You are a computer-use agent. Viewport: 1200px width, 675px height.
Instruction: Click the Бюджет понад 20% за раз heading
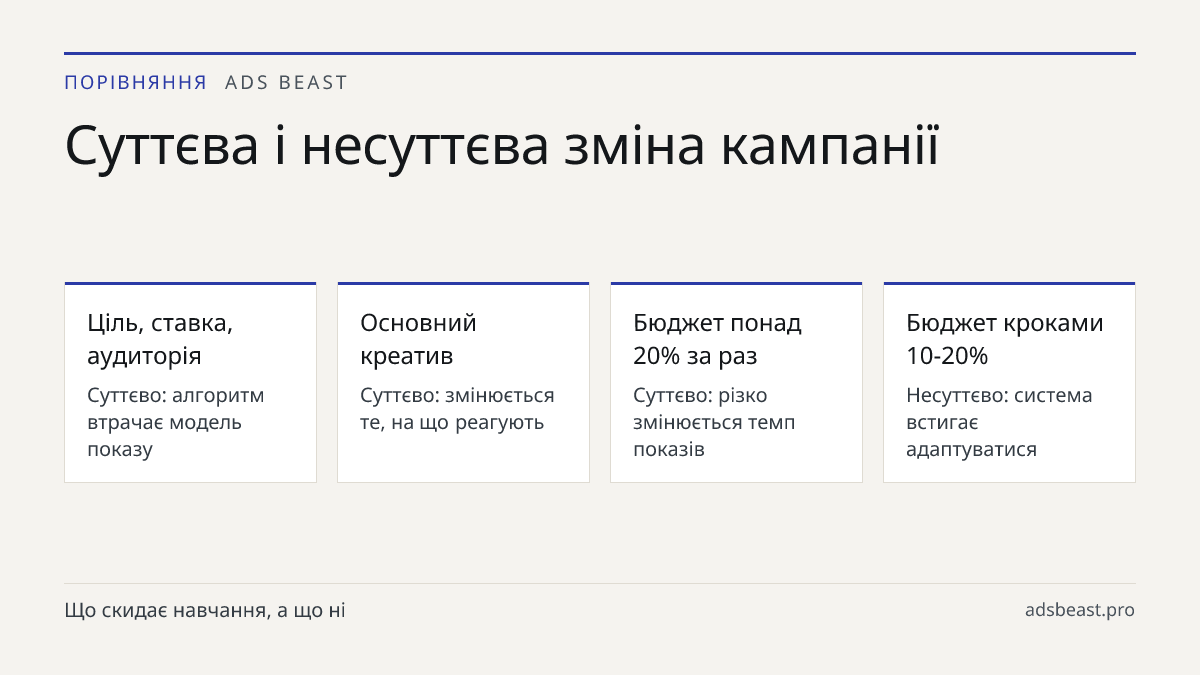click(717, 339)
